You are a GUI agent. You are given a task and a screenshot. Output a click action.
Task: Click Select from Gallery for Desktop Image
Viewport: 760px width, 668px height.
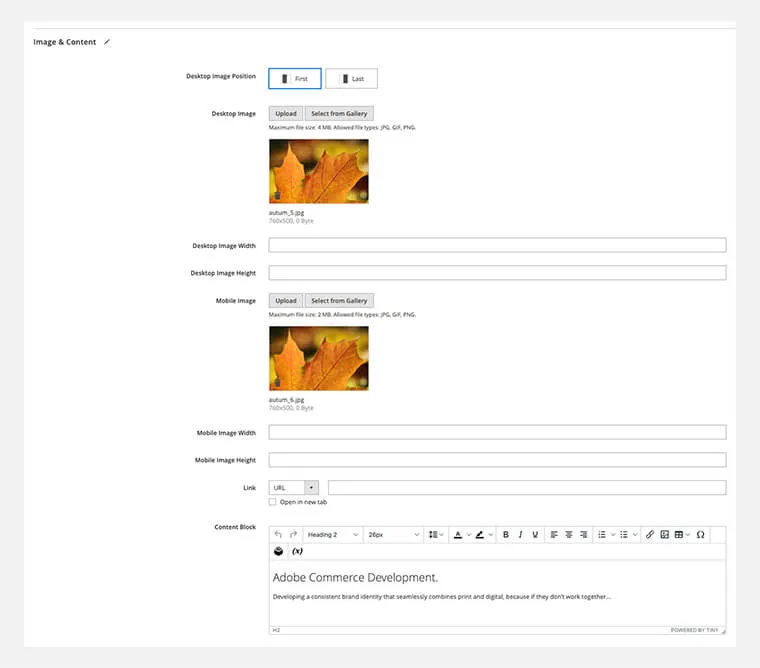(x=339, y=113)
